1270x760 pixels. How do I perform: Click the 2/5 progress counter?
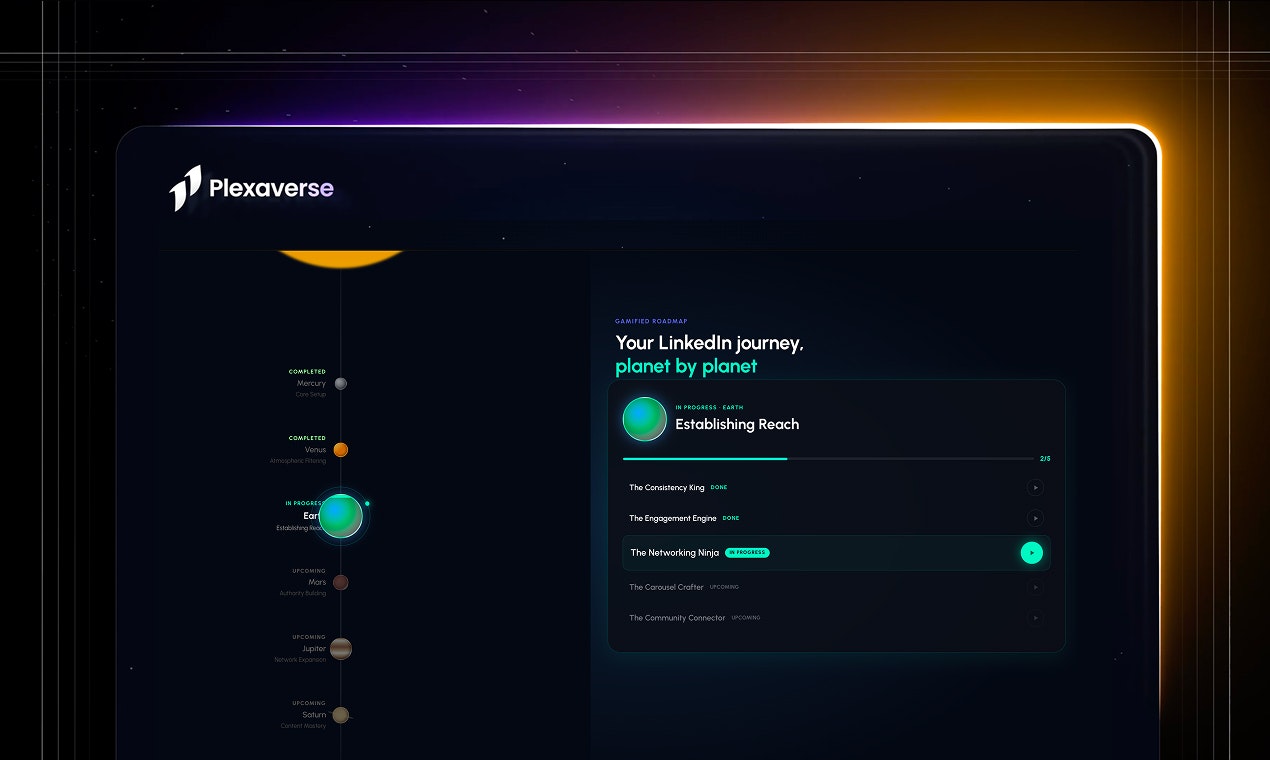(x=1045, y=458)
